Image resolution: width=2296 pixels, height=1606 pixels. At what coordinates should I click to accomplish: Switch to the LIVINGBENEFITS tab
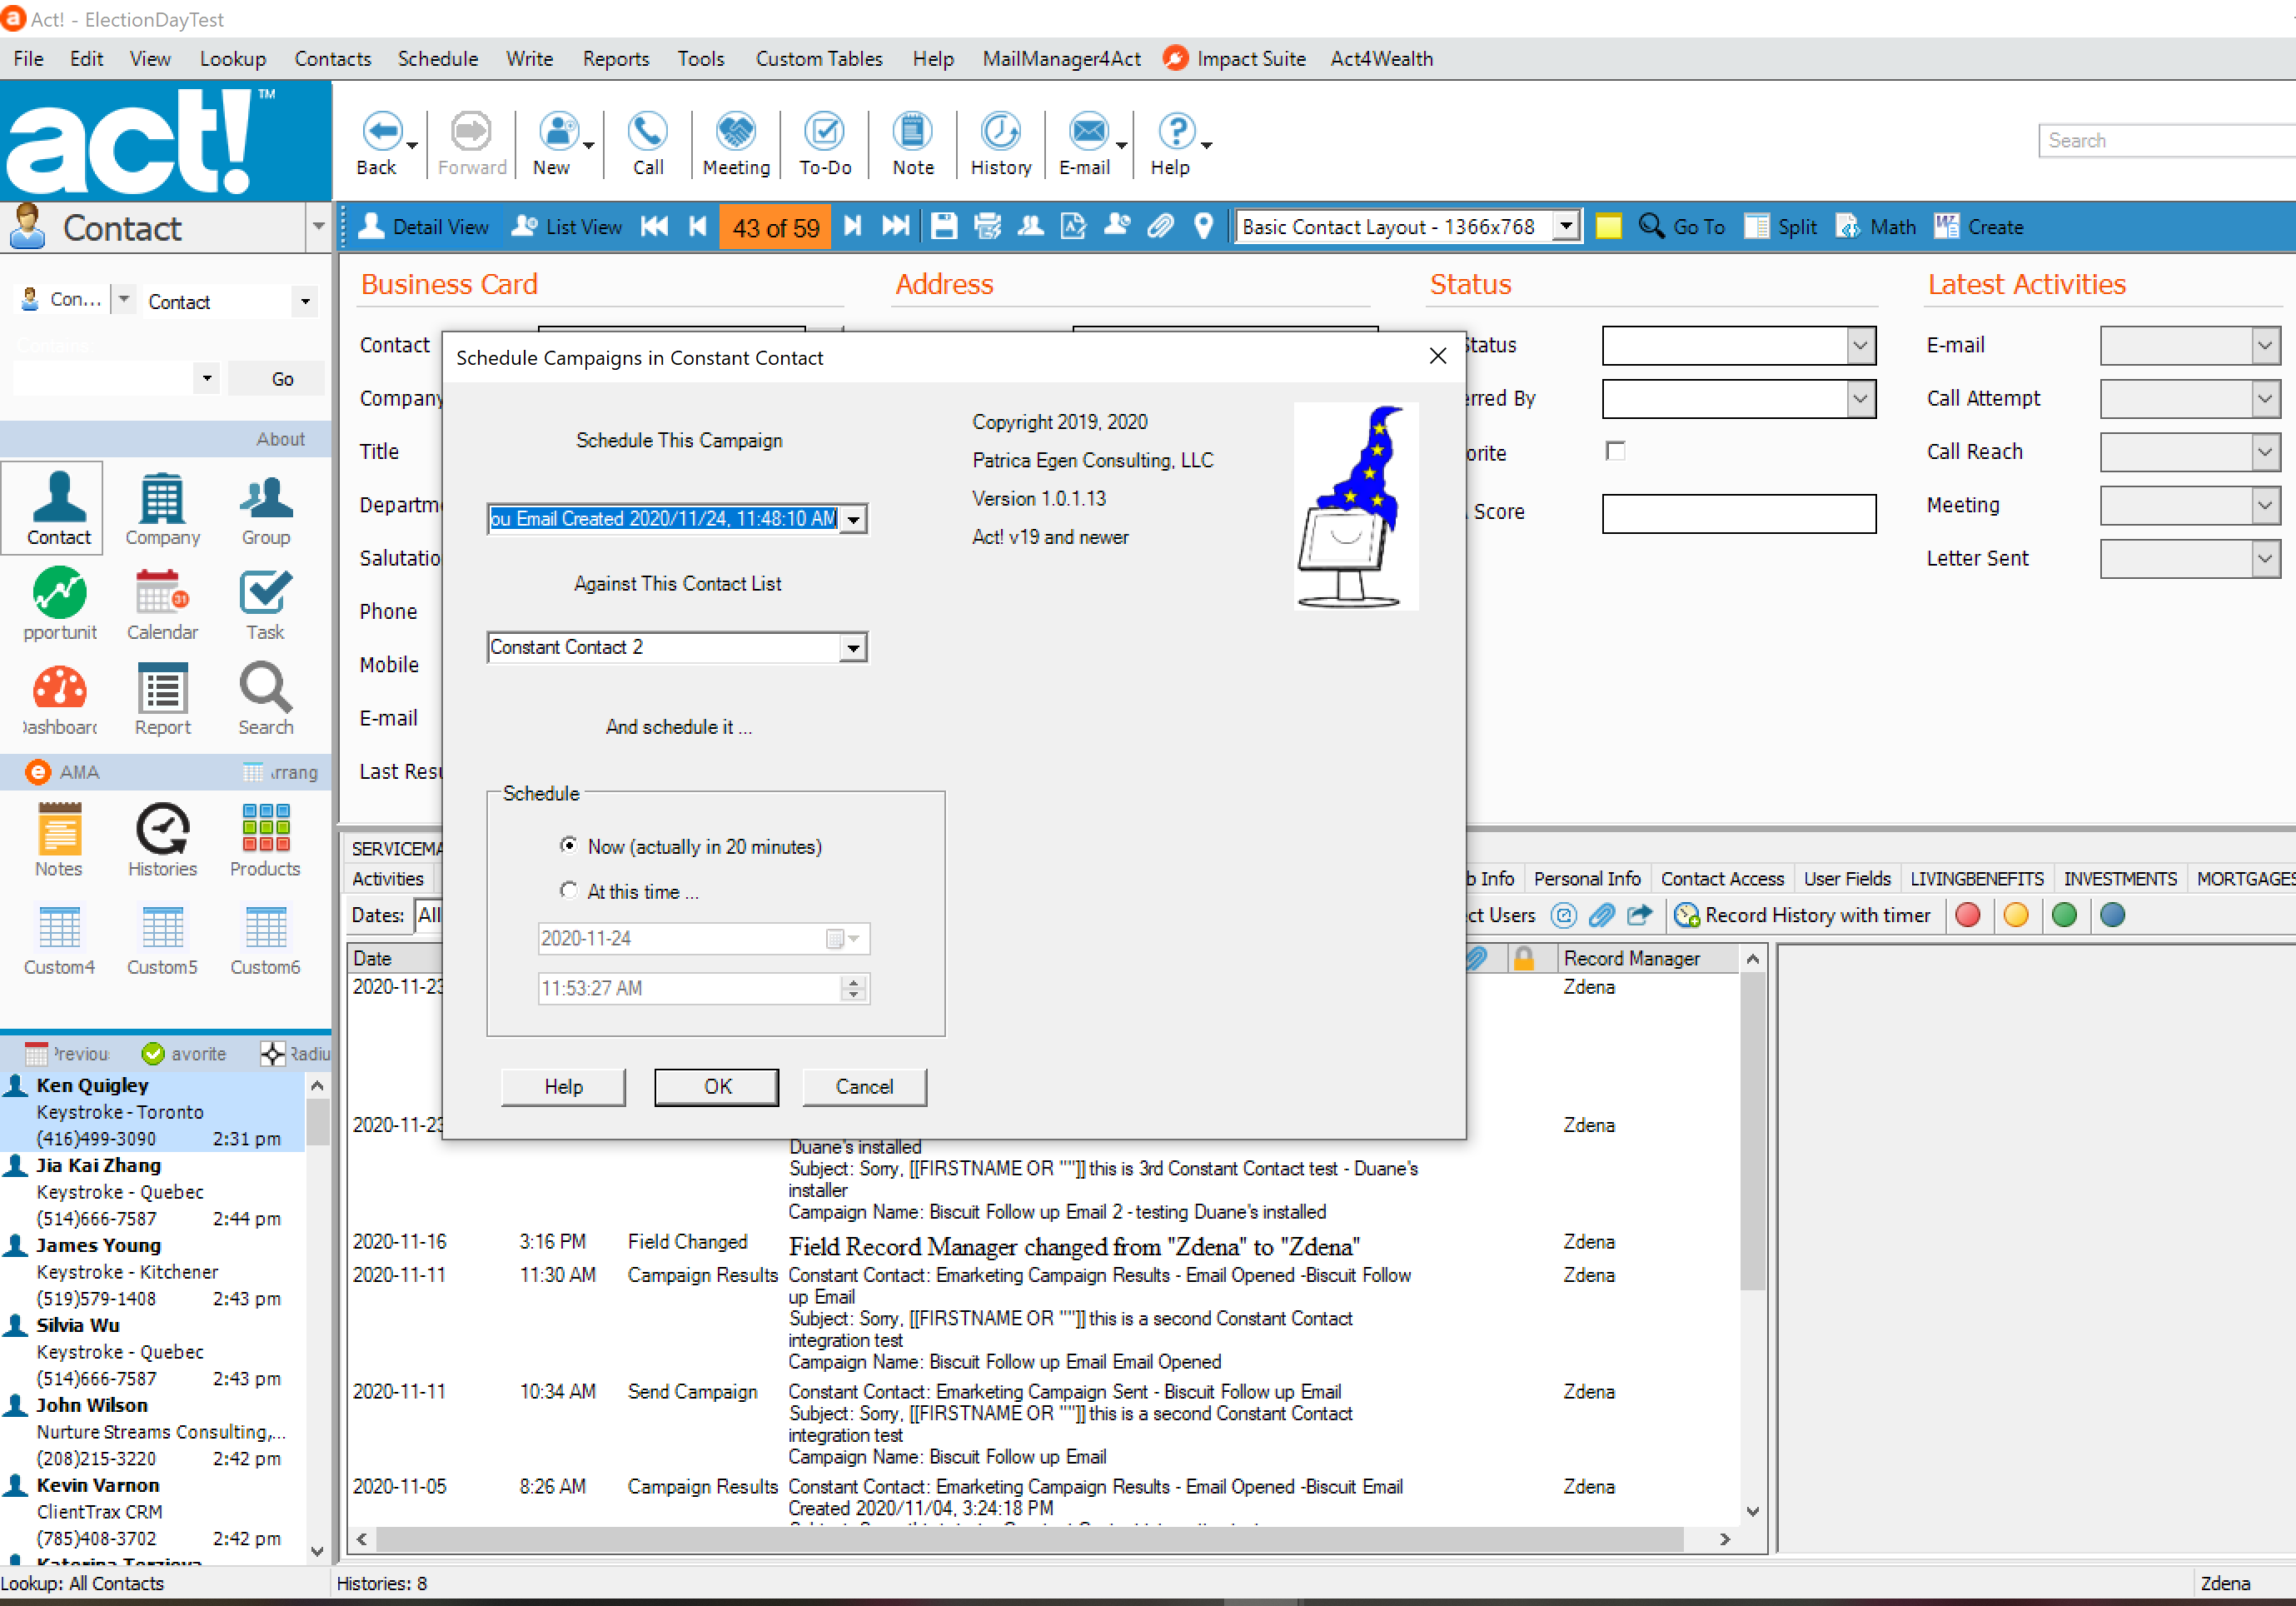pos(1977,878)
